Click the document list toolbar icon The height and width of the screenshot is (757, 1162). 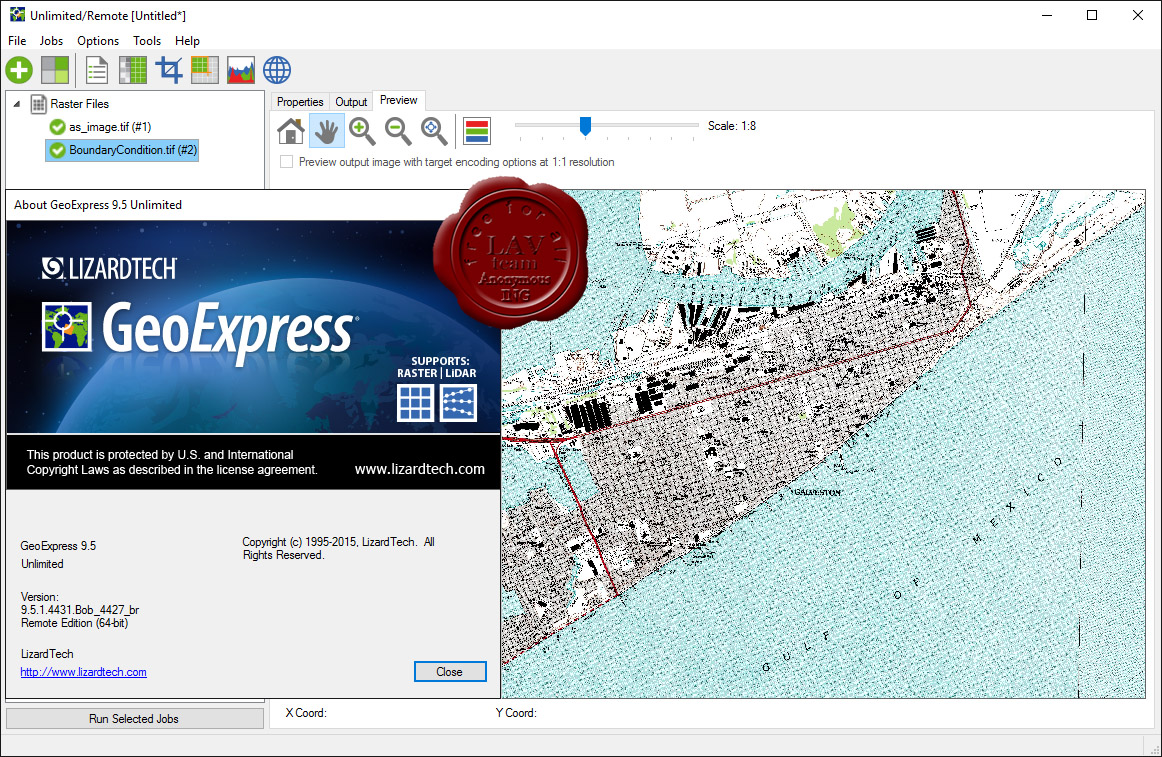tap(96, 70)
